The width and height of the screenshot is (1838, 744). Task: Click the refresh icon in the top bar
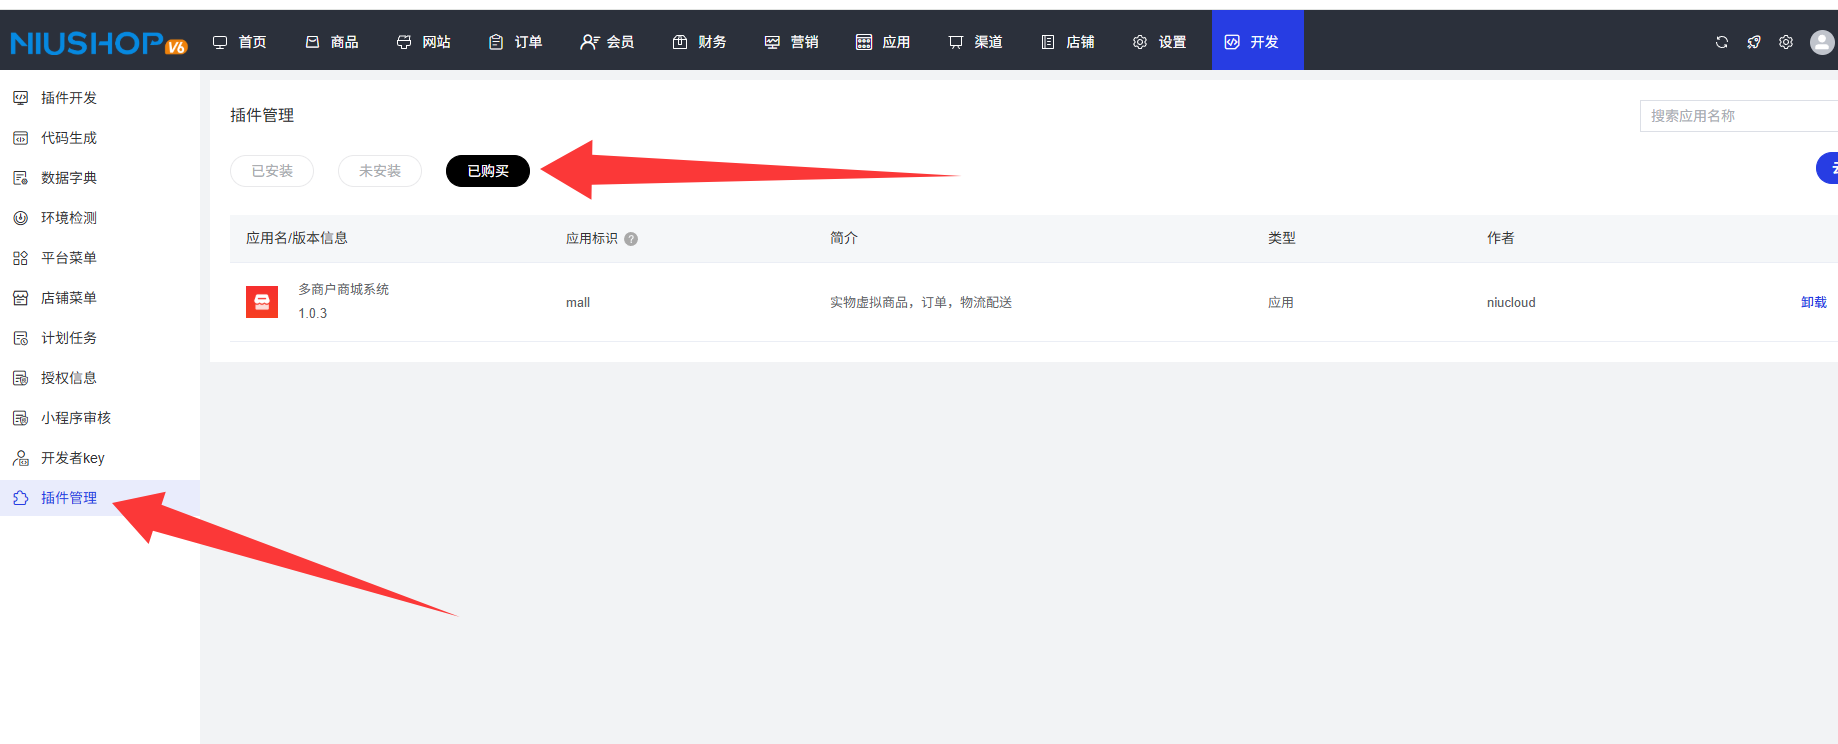(1722, 42)
